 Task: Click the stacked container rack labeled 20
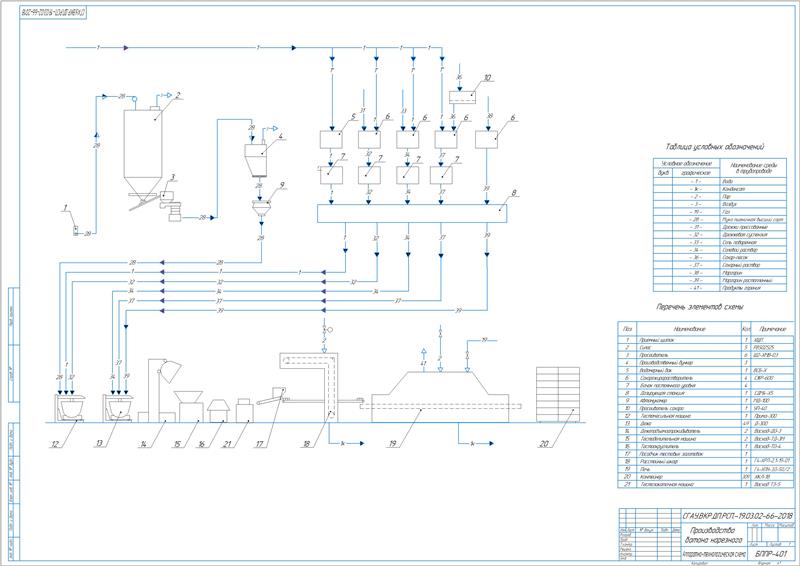tap(558, 395)
